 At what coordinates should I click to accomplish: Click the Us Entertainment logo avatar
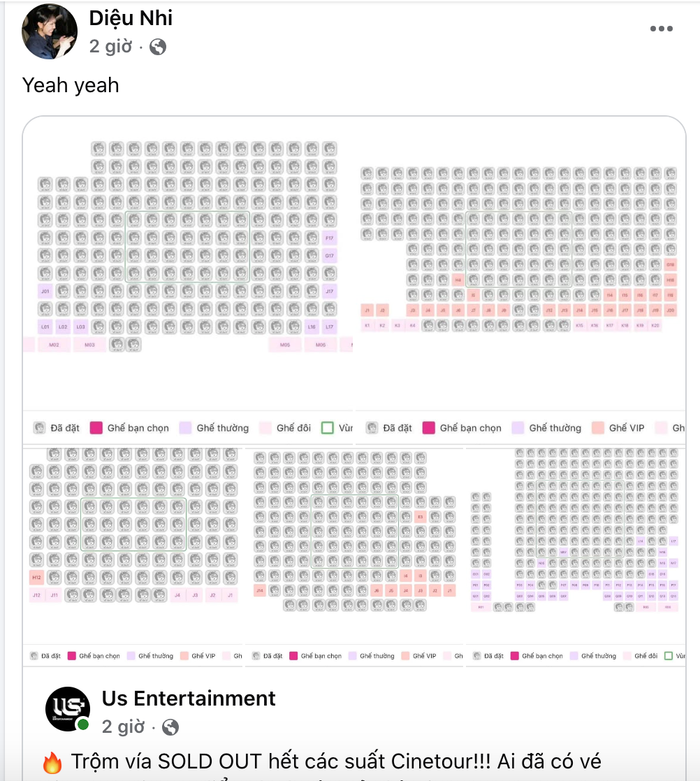pos(68,709)
